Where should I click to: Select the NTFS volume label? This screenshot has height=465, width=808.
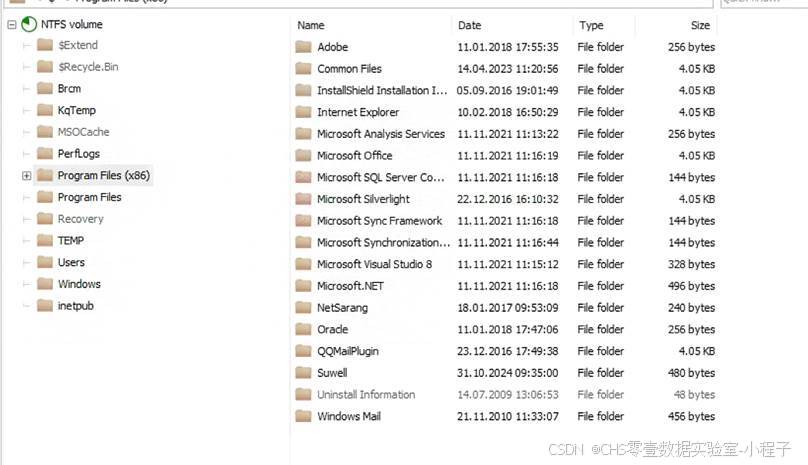coord(72,24)
